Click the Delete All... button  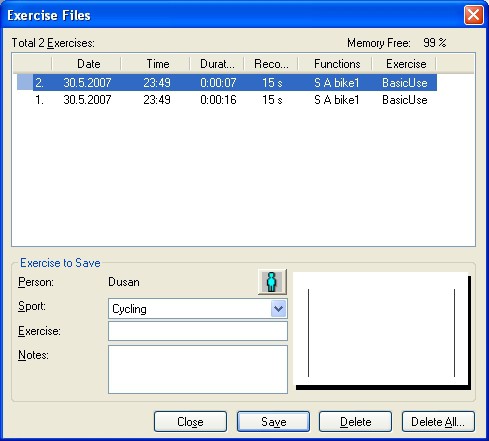coord(438,422)
